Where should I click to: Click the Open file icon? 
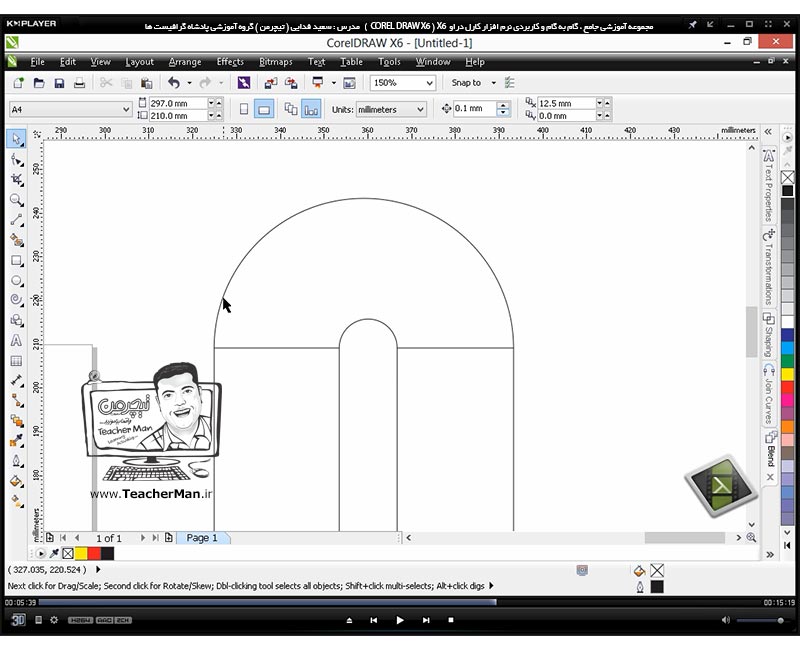tap(39, 83)
